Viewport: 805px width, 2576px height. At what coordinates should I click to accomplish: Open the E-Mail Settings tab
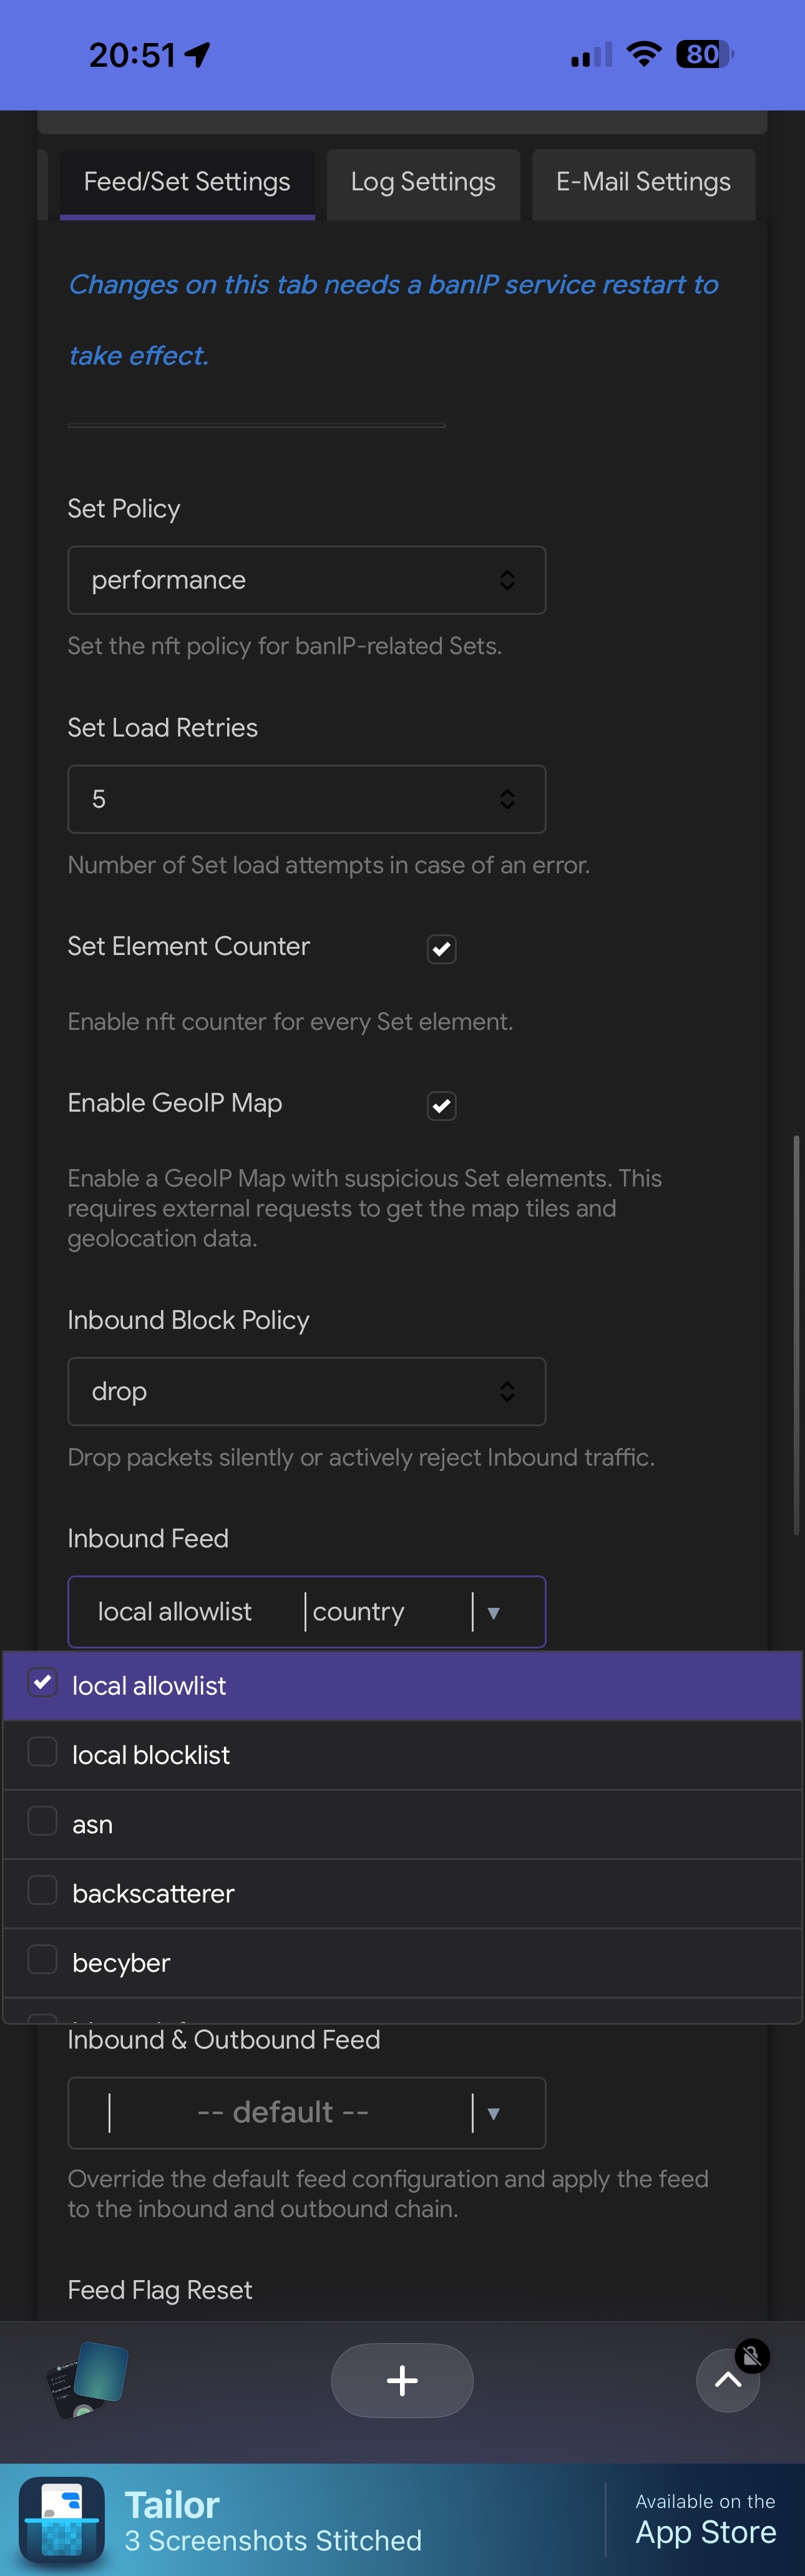[x=643, y=182]
